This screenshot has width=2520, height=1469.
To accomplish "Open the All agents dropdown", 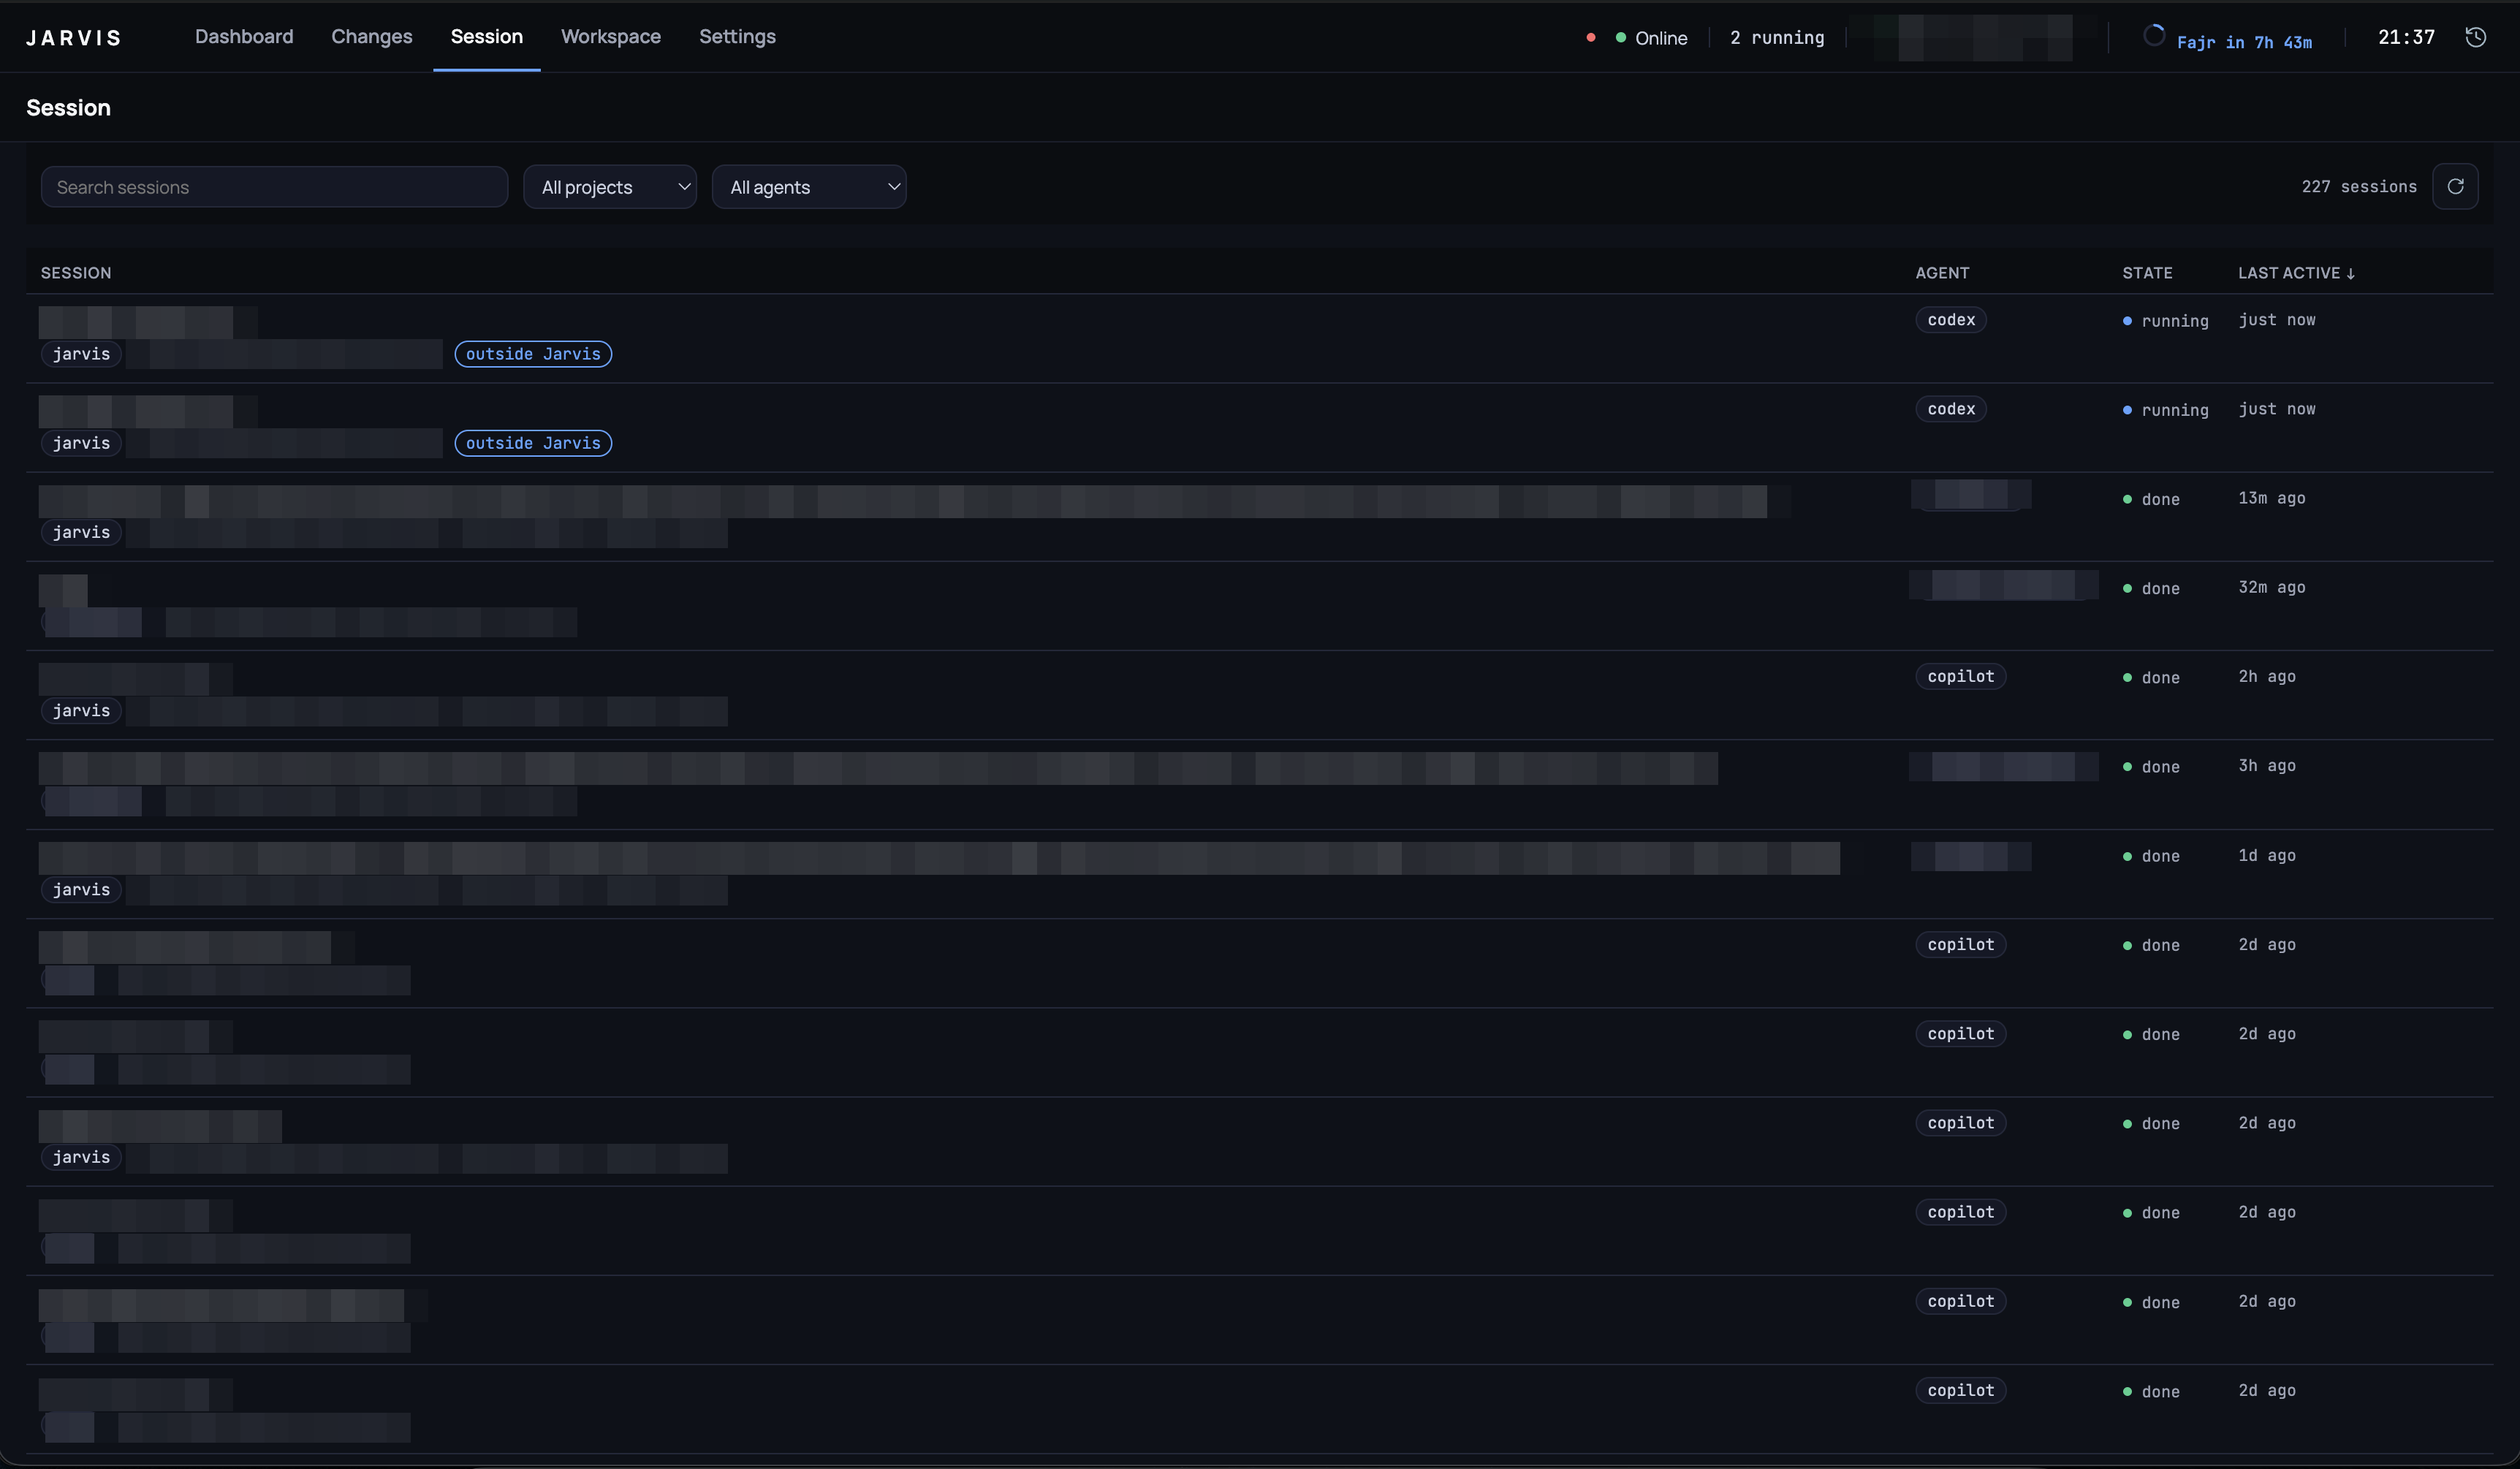I will 809,187.
